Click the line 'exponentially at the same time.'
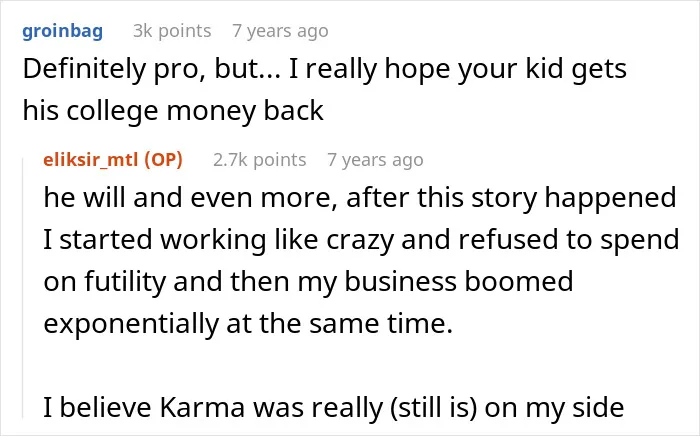Screen dimensions: 700x436 [x=248, y=324]
